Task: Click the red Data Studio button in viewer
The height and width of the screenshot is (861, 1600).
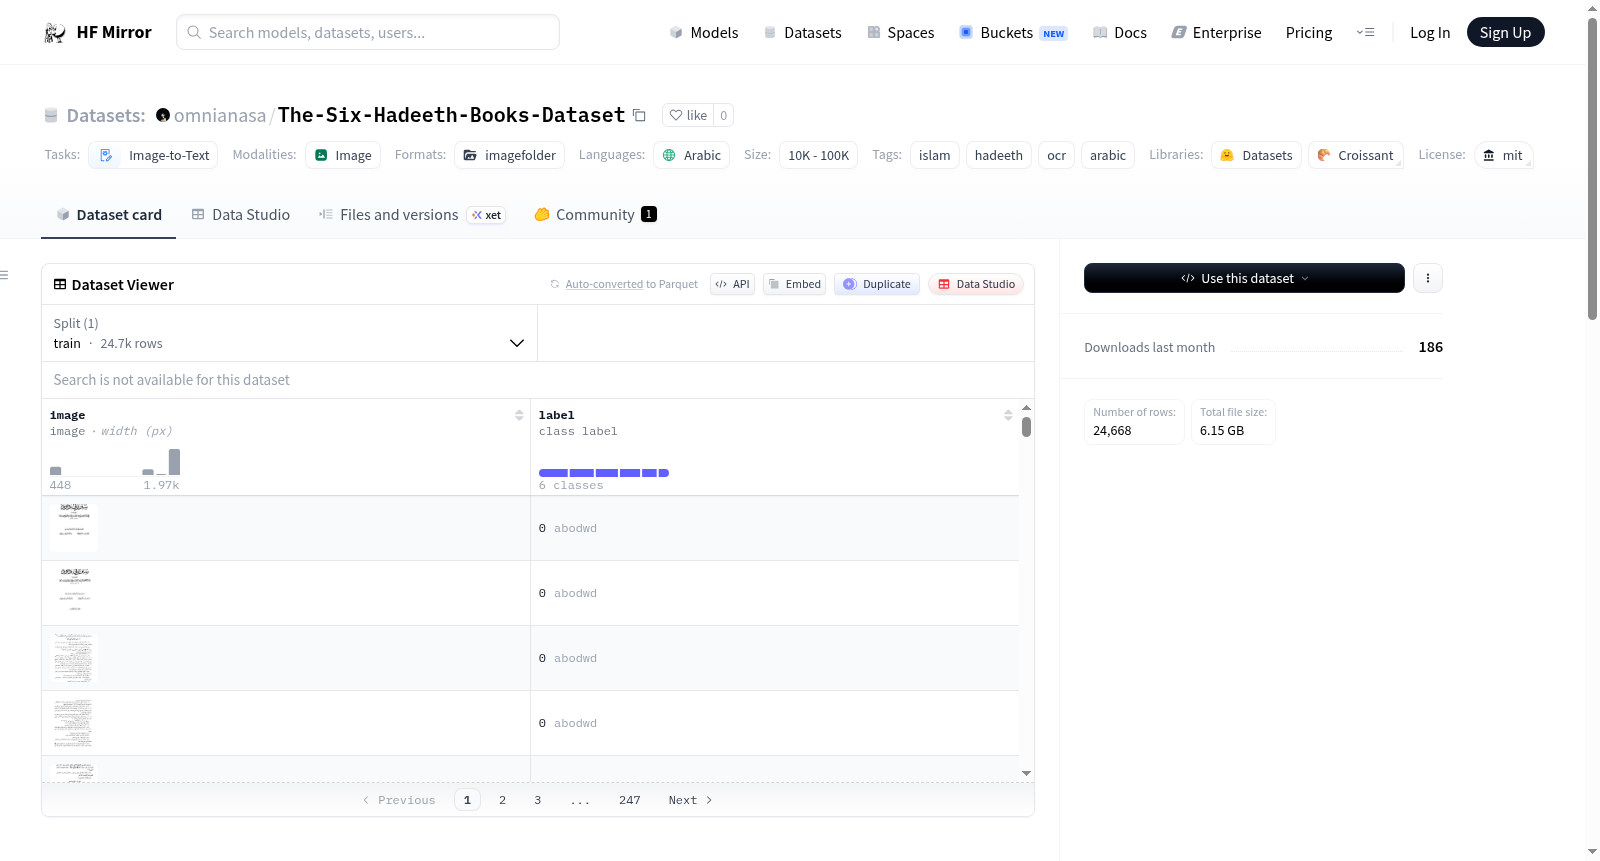Action: pyautogui.click(x=976, y=284)
